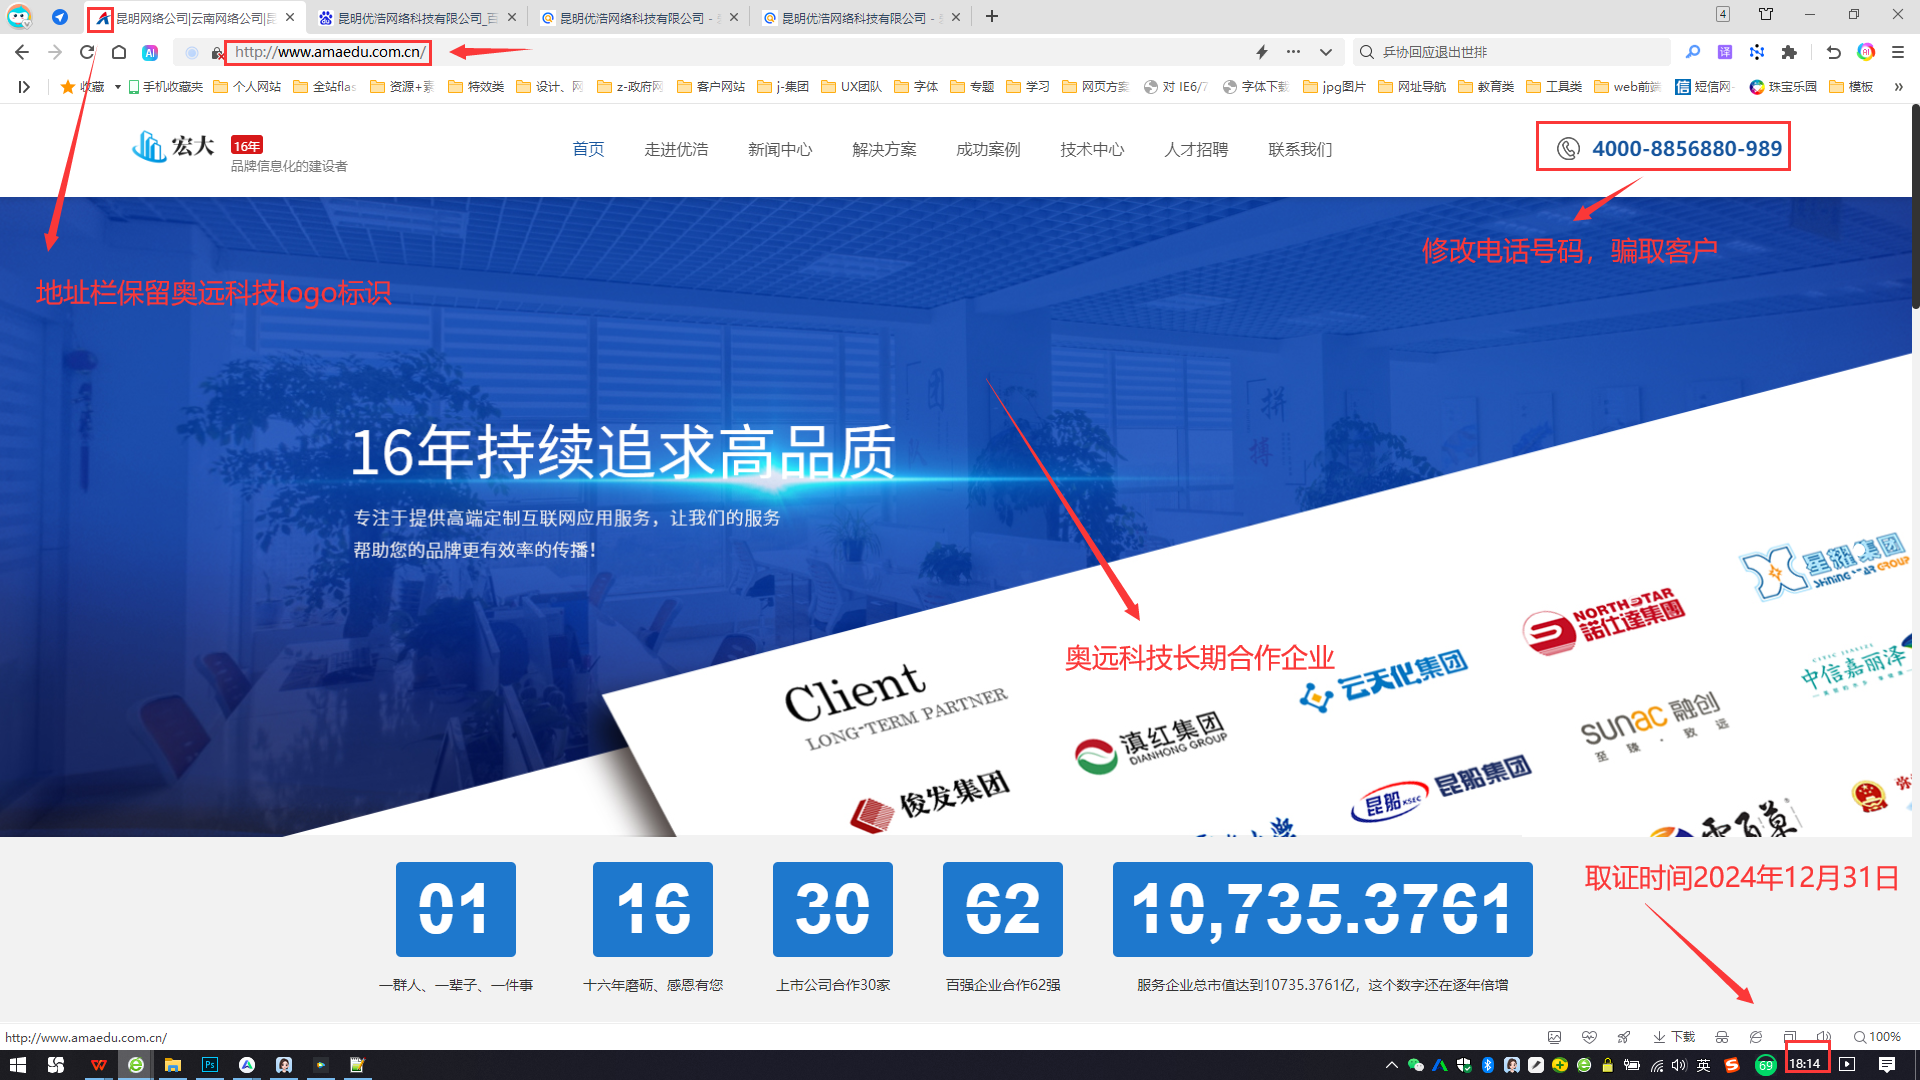
Task: Toggle the bookmarks sidebar panel arrow
Action: click(x=24, y=87)
